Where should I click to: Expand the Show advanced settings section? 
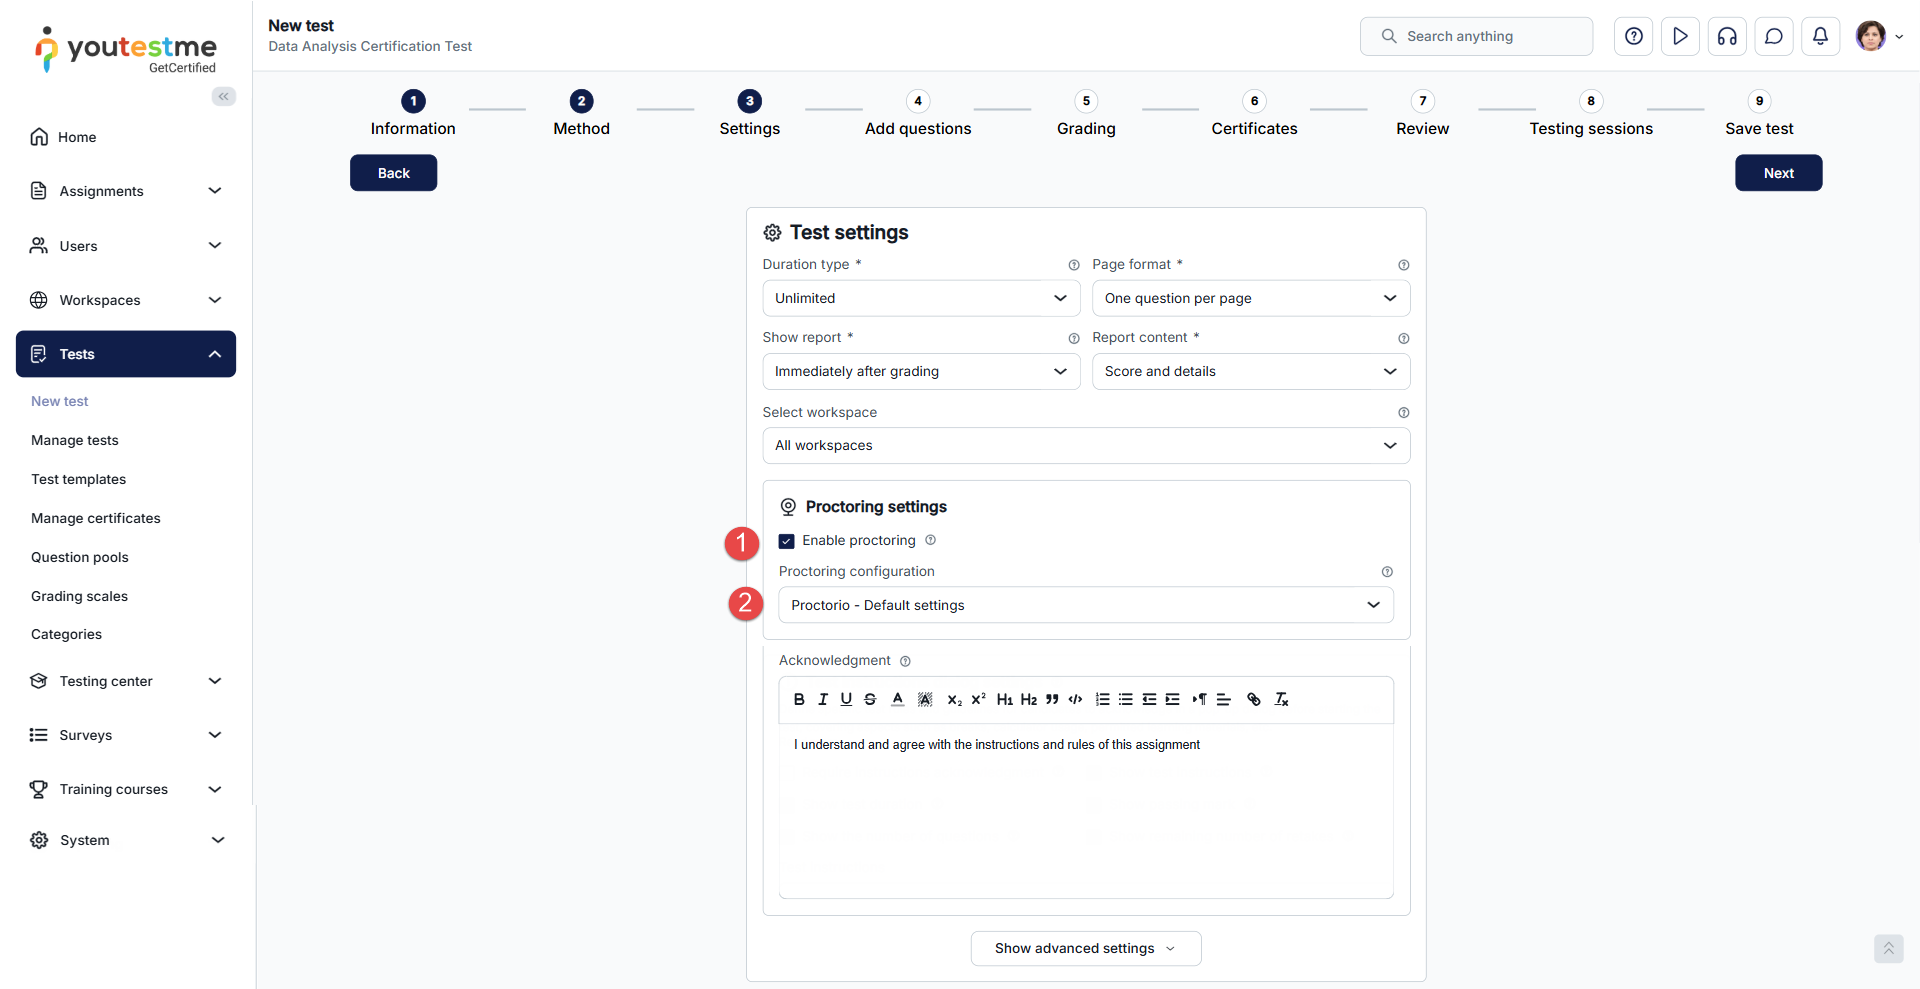coord(1085,949)
